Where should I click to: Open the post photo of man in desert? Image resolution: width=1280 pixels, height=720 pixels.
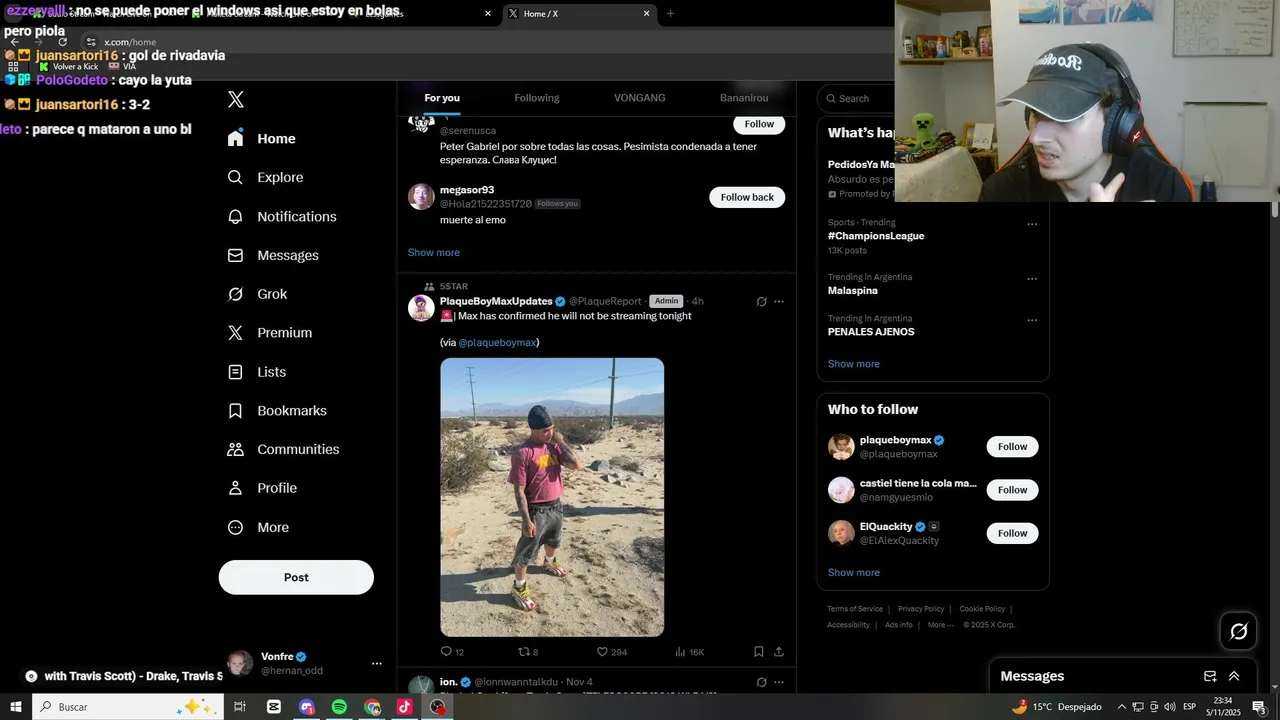(552, 497)
